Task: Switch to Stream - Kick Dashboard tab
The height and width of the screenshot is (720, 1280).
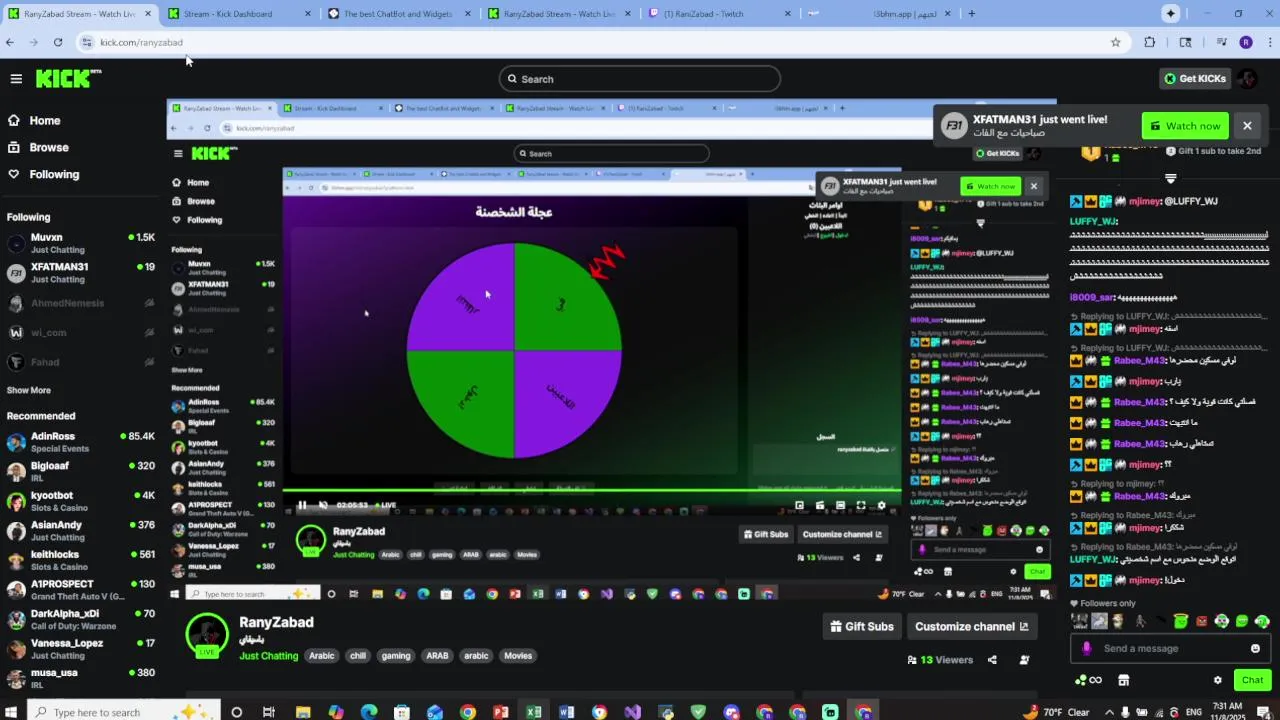Action: coord(241,14)
